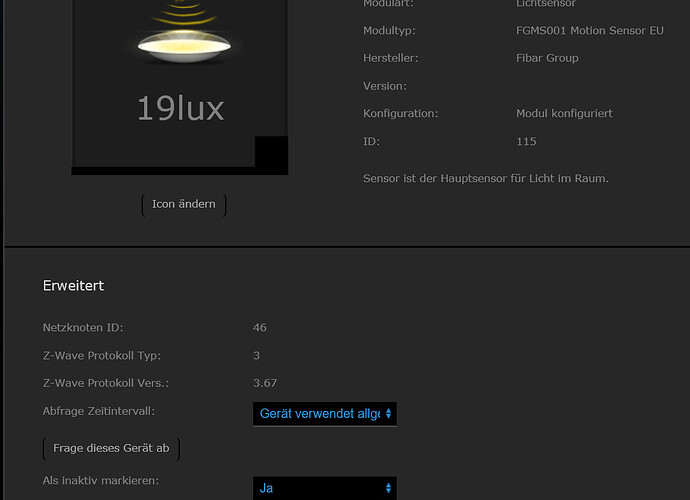Open the Als inaktiv markieren 'Ja' dropdown
The image size is (690, 500).
point(324,488)
